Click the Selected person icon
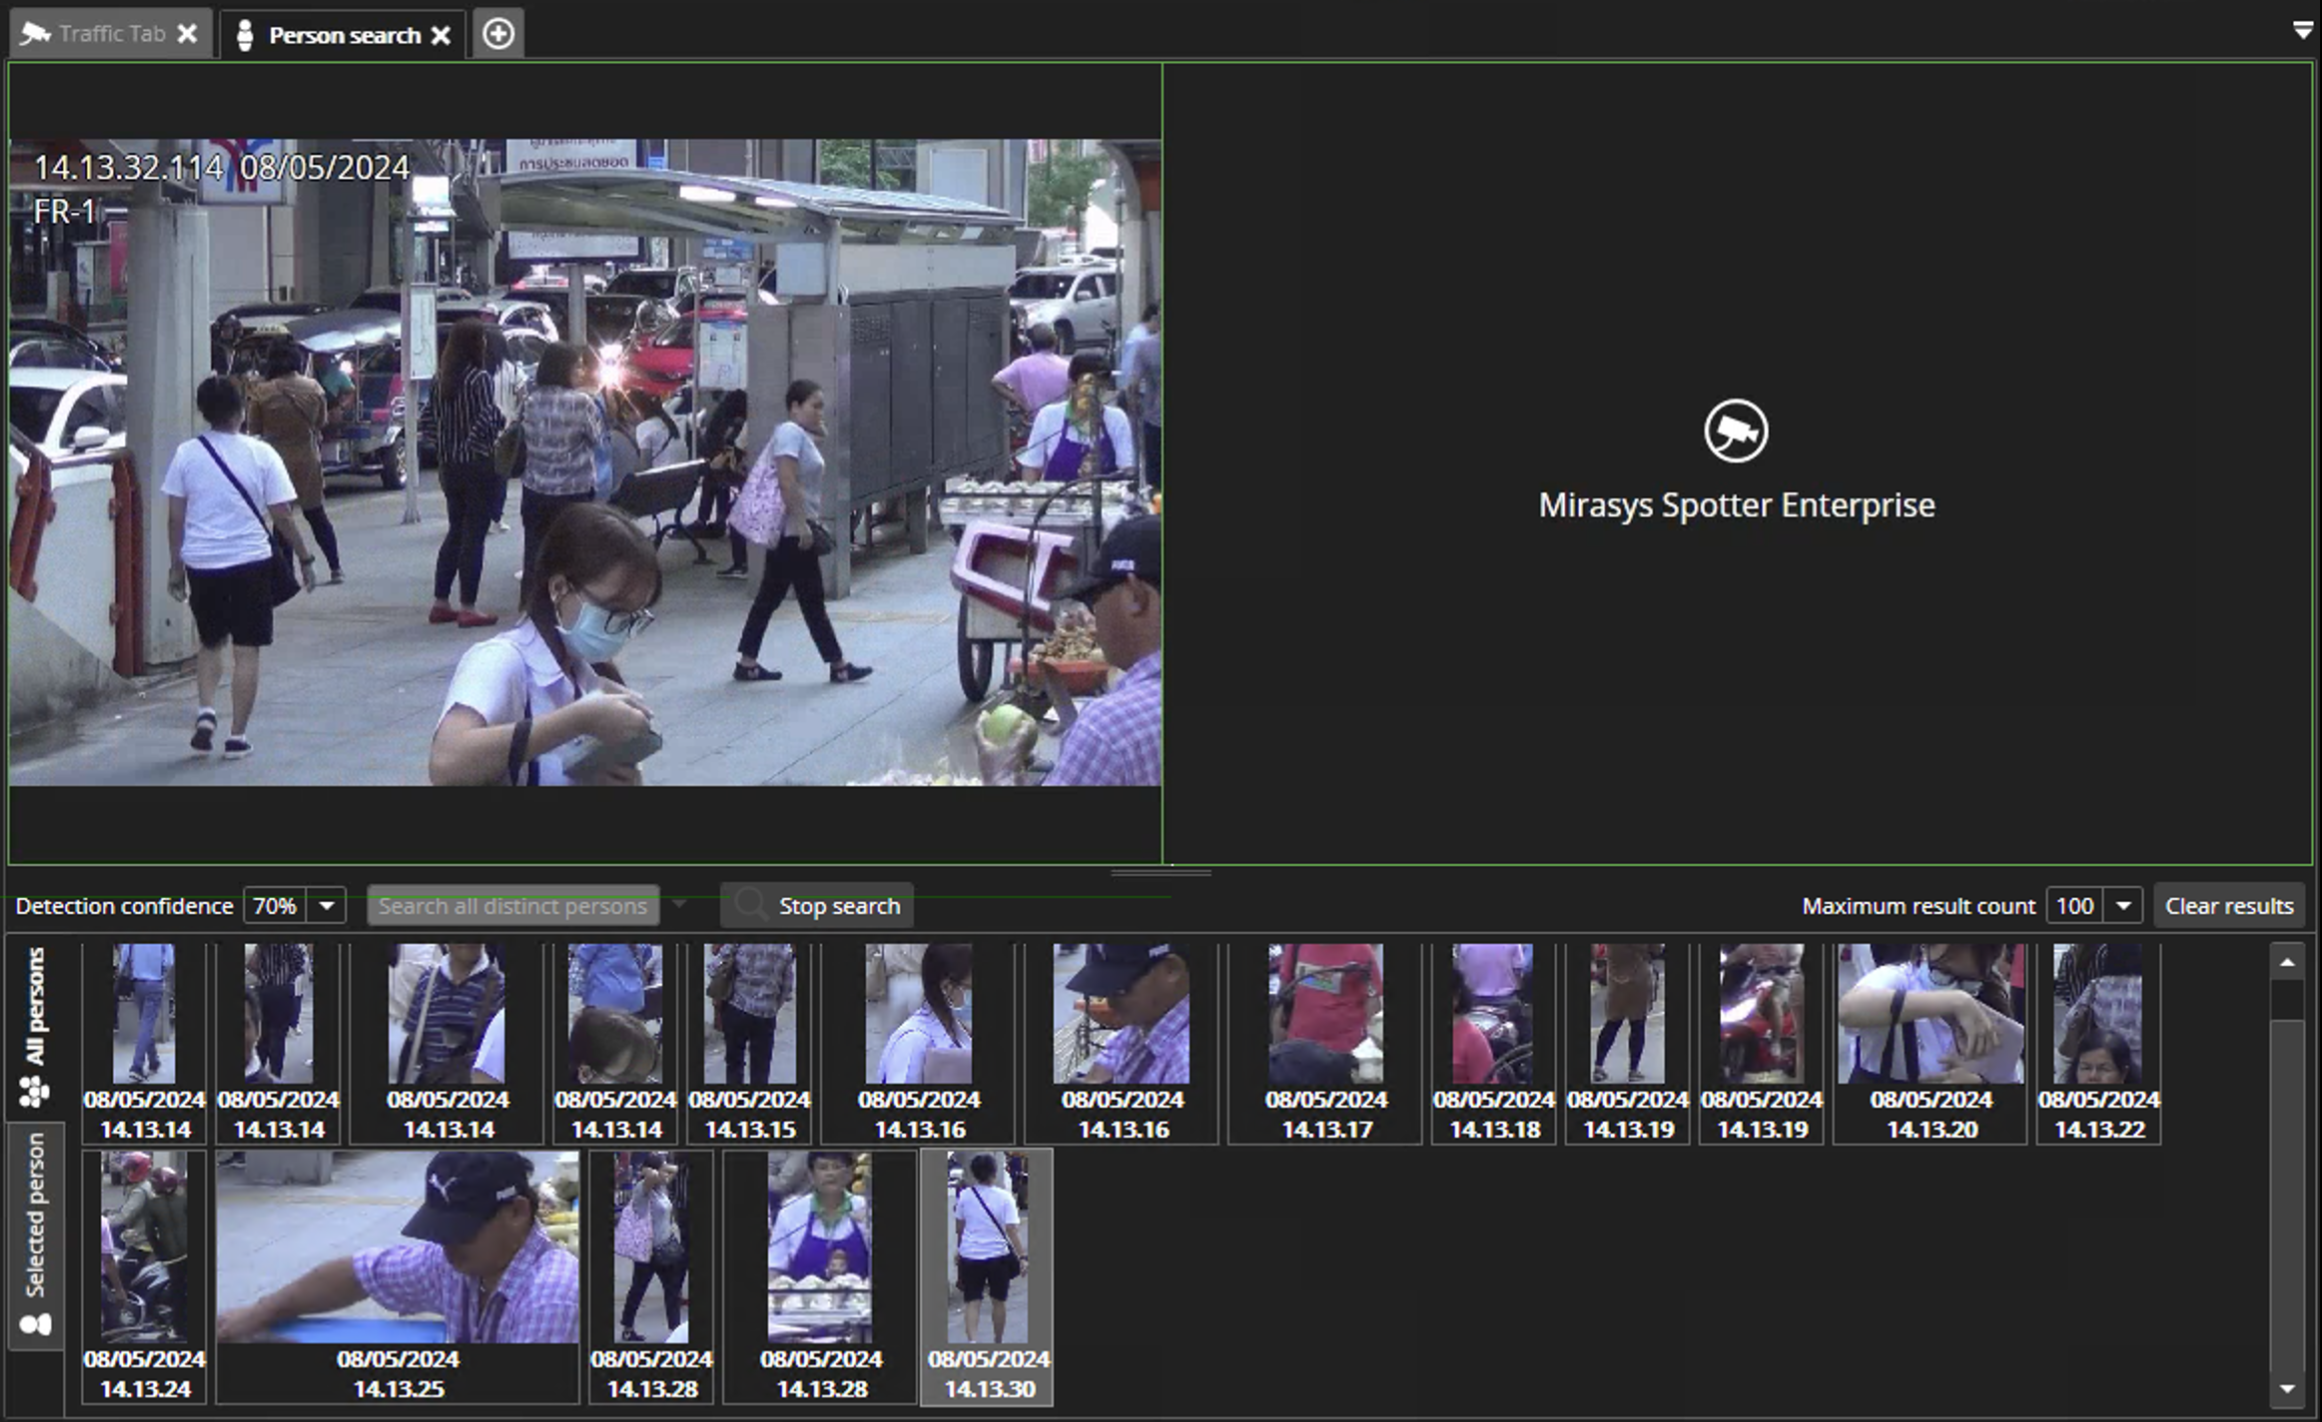The image size is (2322, 1422). (x=35, y=1325)
